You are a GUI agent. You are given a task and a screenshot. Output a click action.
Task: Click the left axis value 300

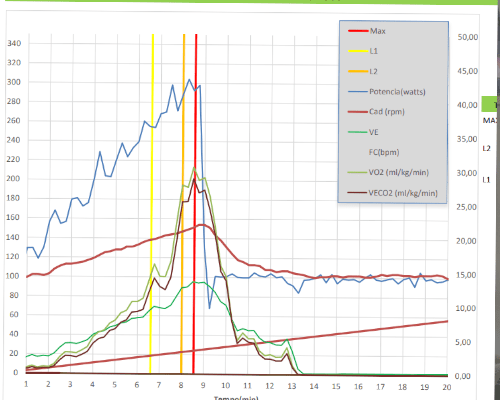pyautogui.click(x=14, y=82)
